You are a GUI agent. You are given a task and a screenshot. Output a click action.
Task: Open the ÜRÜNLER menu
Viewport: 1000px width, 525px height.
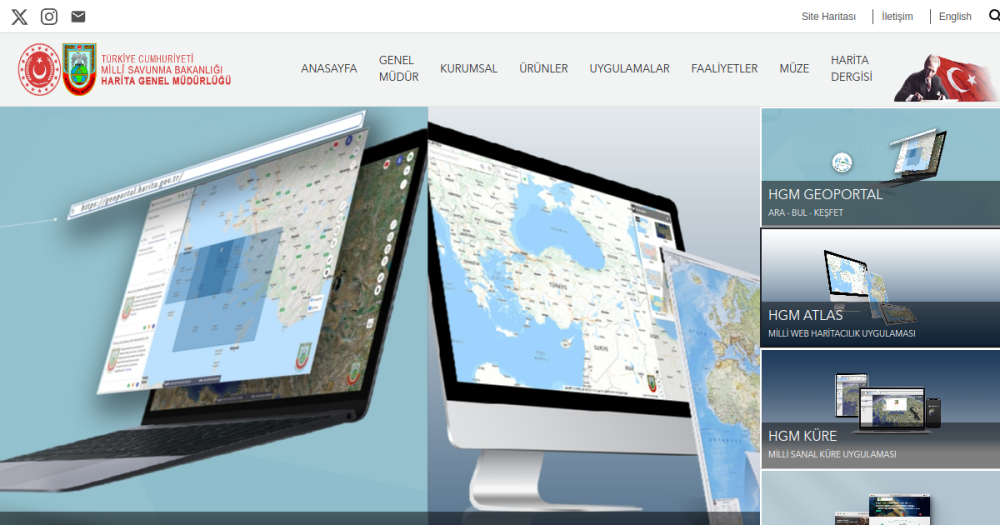(x=543, y=68)
